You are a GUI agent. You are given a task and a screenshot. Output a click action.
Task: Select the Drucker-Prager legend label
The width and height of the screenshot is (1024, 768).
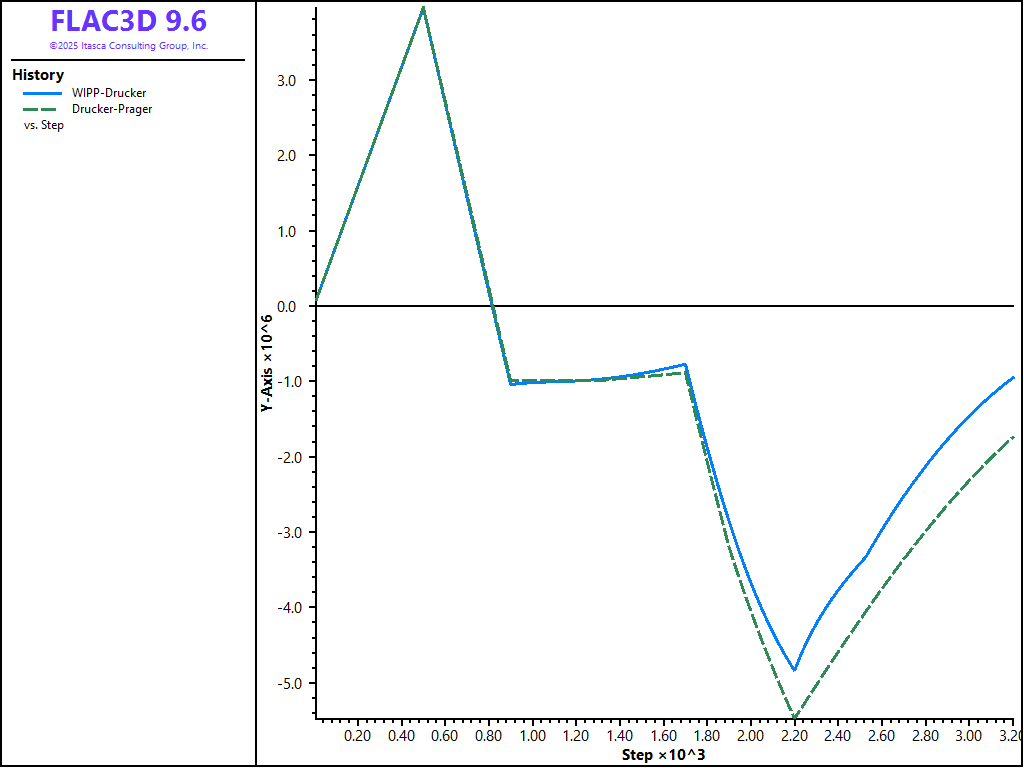[112, 109]
